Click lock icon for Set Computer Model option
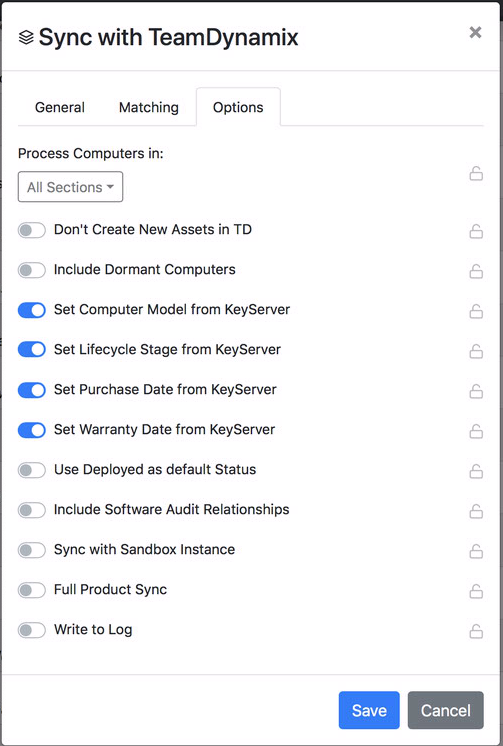This screenshot has height=746, width=503. pyautogui.click(x=476, y=311)
